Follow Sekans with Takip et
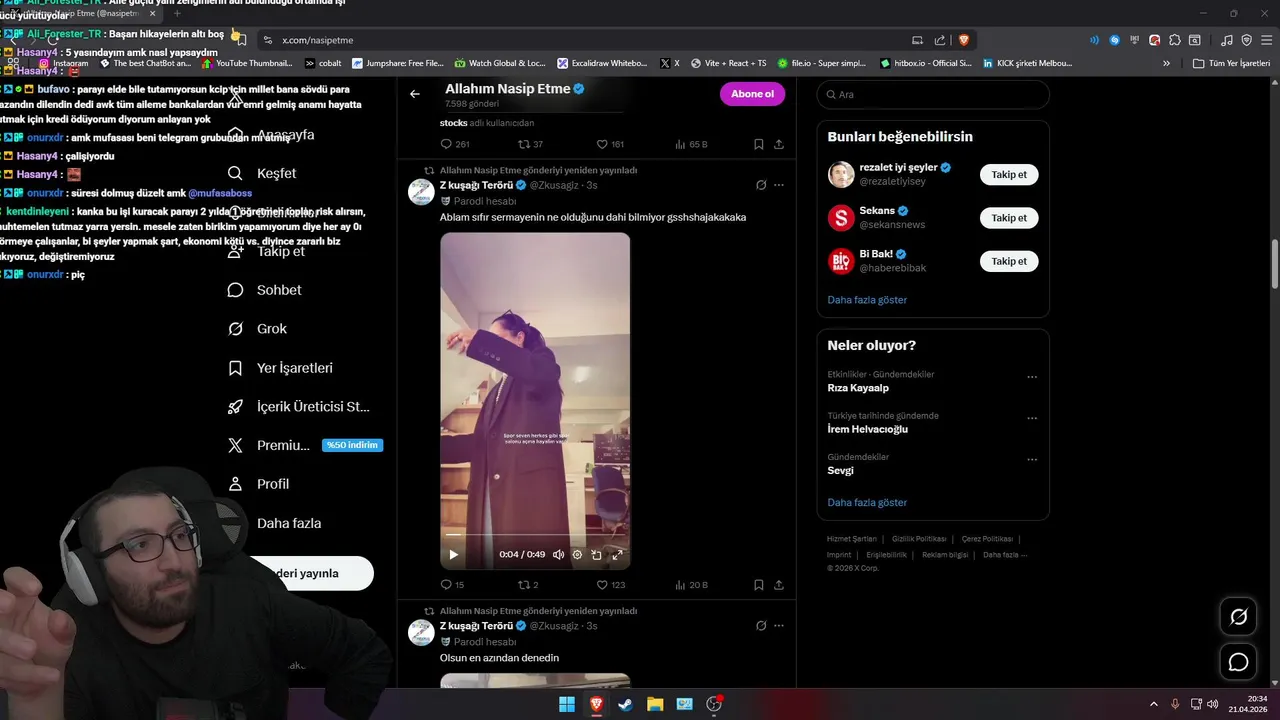This screenshot has width=1280, height=720. [x=1009, y=218]
